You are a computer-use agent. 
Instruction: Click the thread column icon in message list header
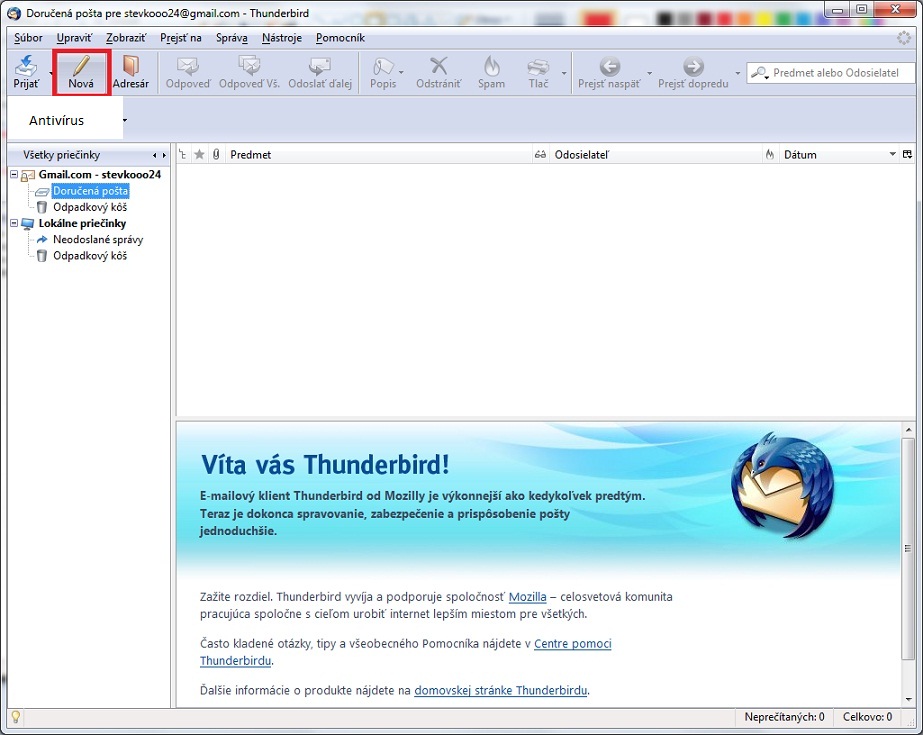182,155
